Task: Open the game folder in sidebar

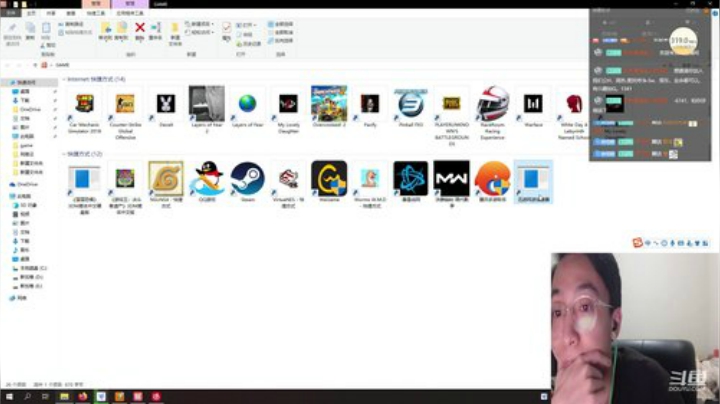Action: coord(26,146)
